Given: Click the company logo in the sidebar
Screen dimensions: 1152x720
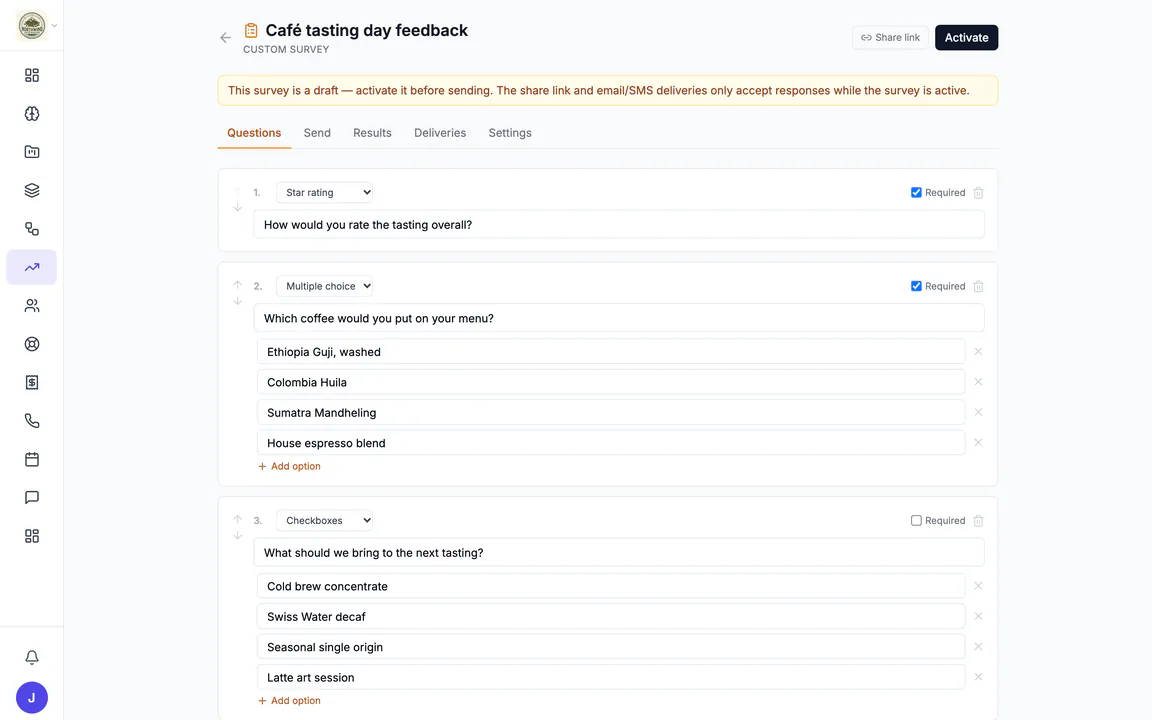Looking at the screenshot, I should point(32,26).
